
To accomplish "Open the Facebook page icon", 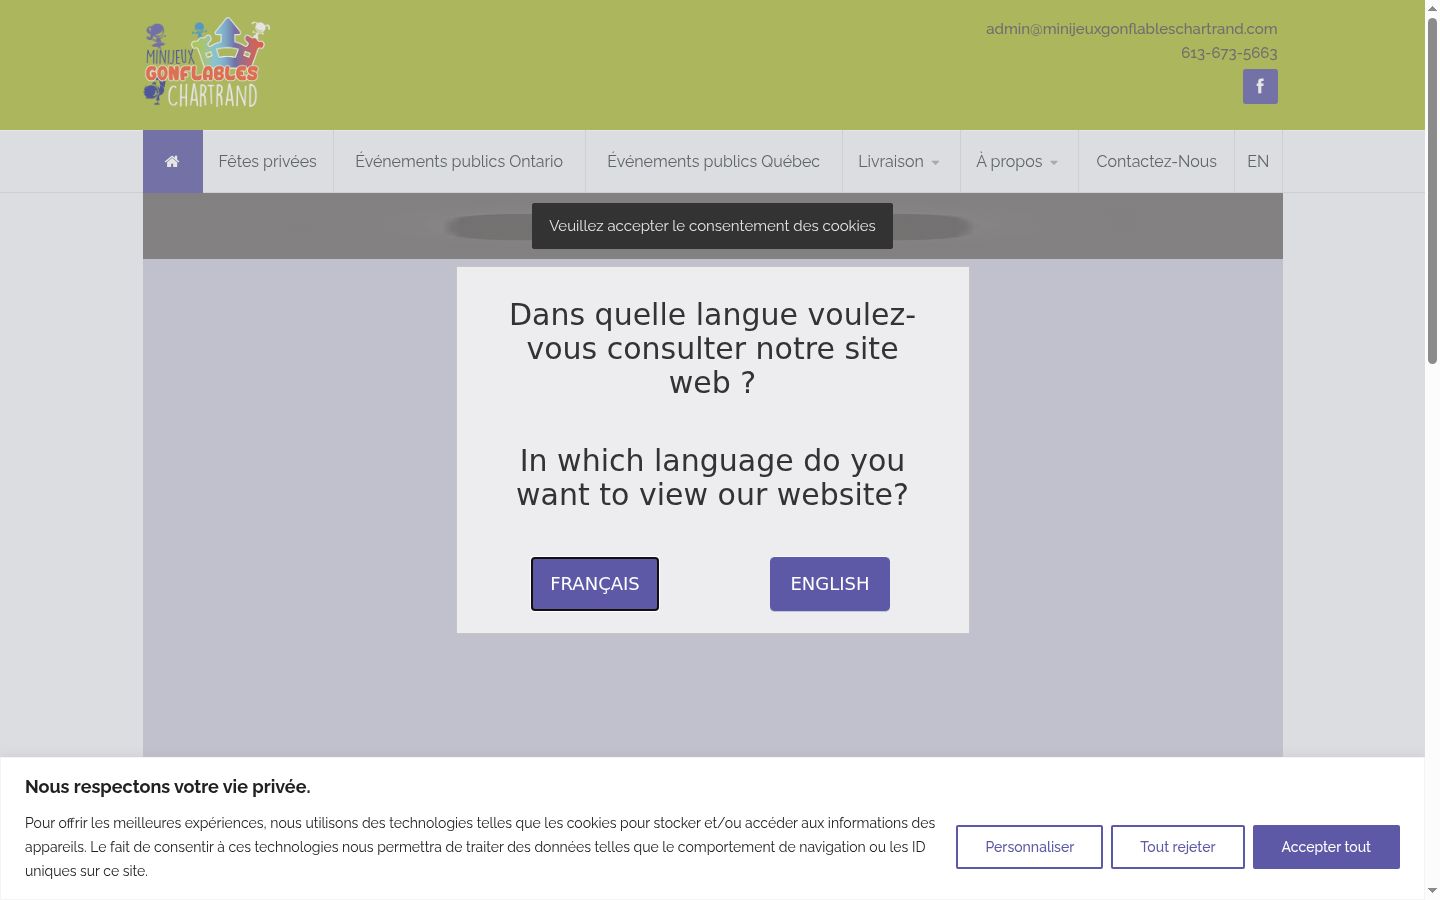I will coord(1260,87).
